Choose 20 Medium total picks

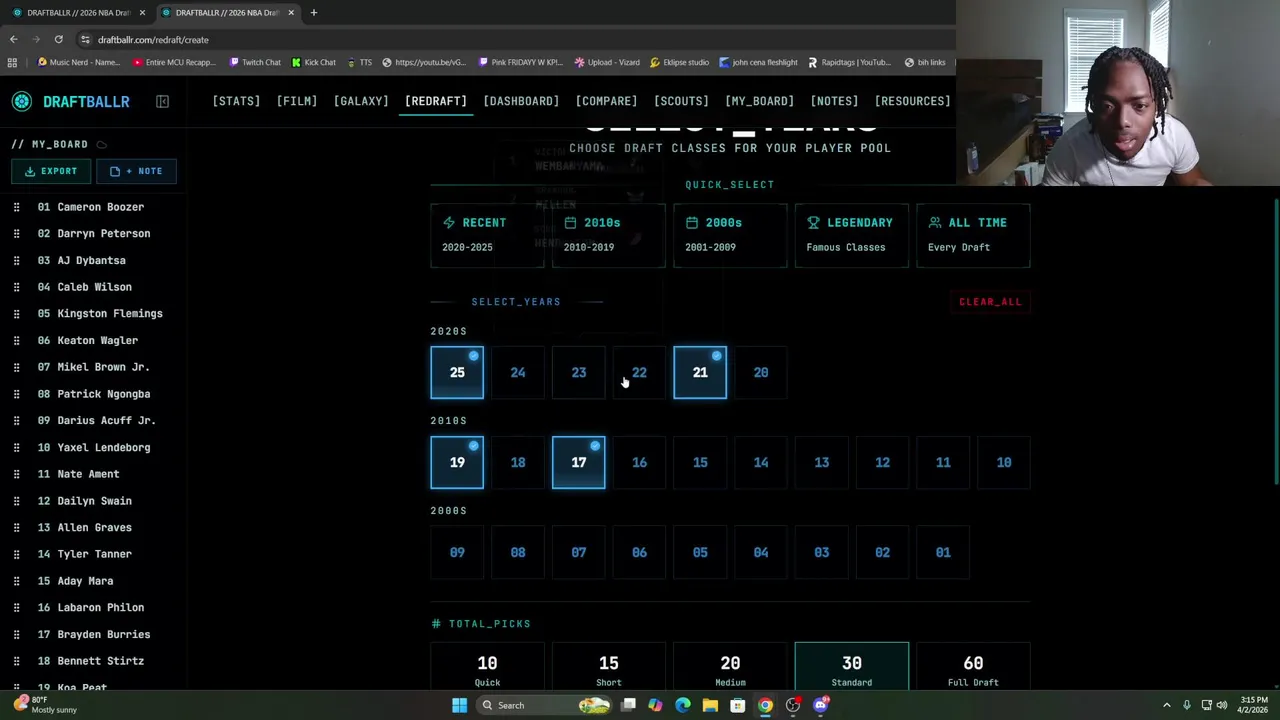click(x=730, y=667)
